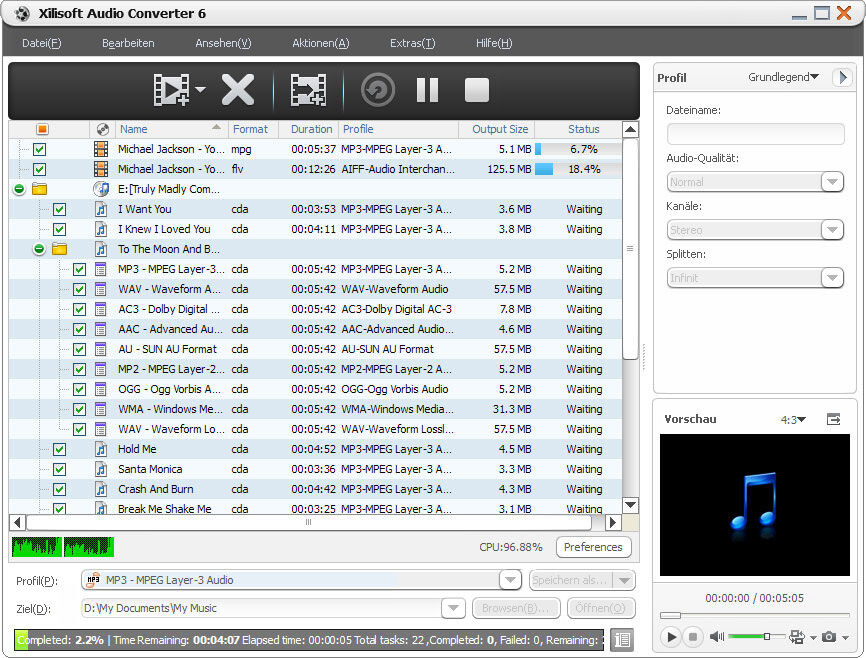Uncheck the 'I Want You' track

coord(59,209)
